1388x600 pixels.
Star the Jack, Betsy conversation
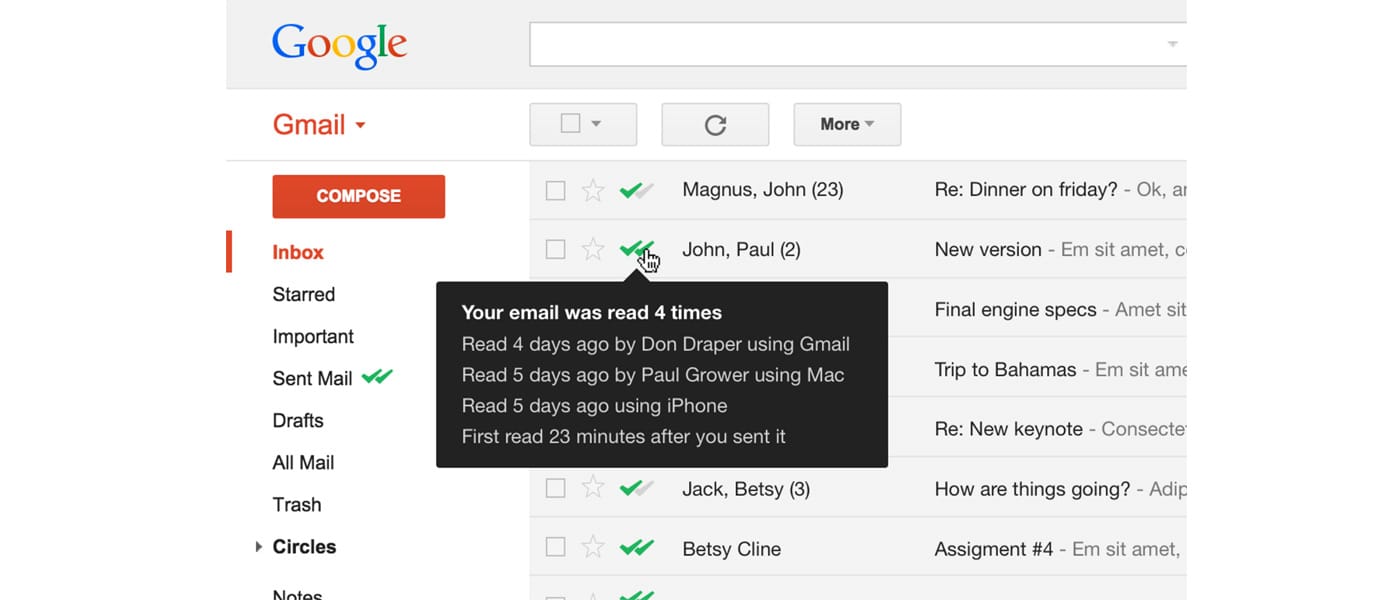593,488
